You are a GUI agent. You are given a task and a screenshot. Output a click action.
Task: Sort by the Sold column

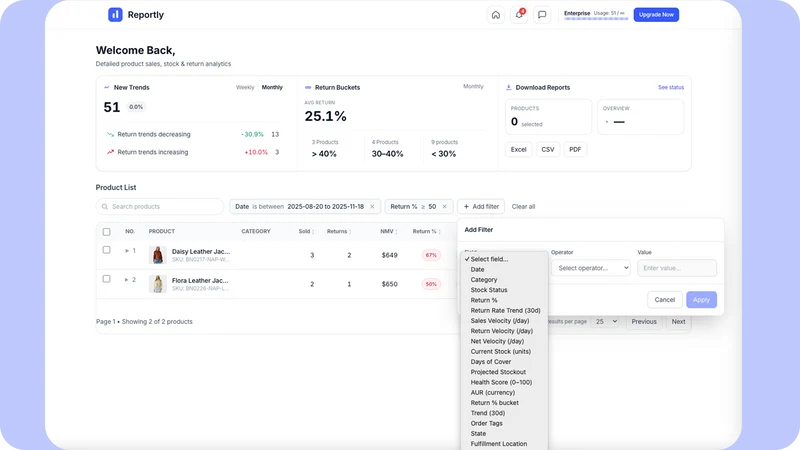[x=306, y=232]
